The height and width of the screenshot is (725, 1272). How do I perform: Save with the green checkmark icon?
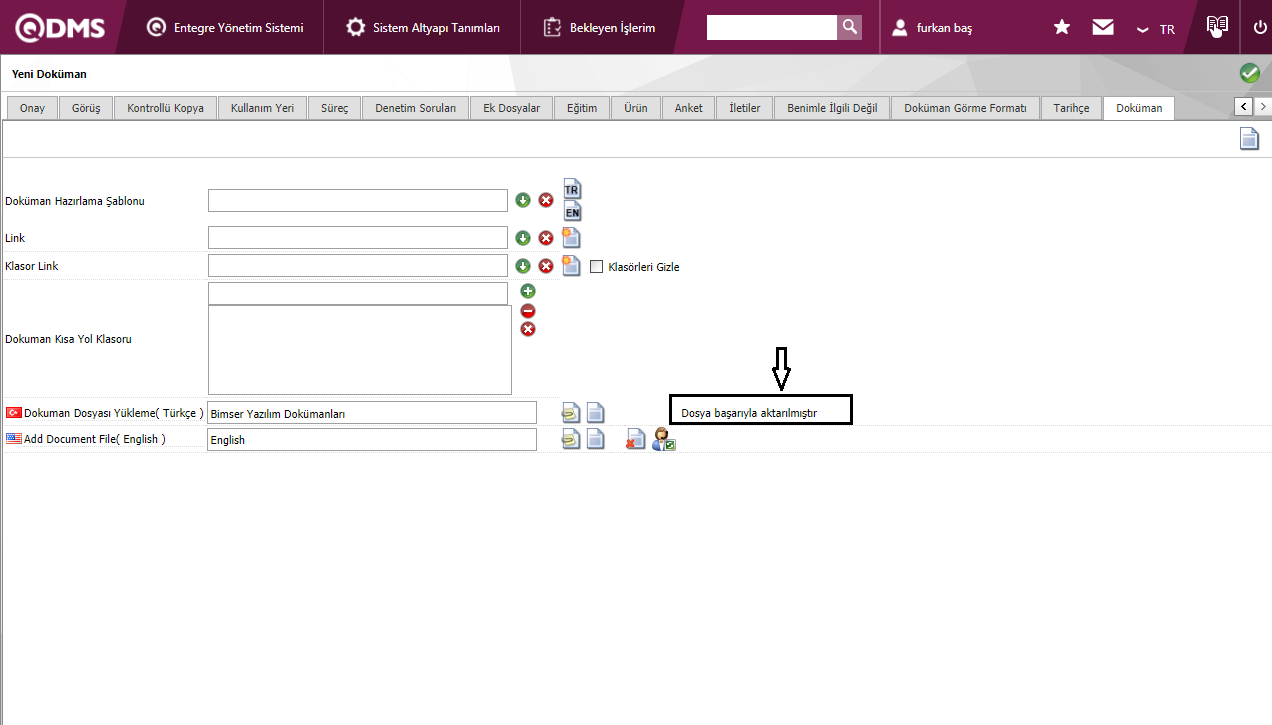point(1249,73)
